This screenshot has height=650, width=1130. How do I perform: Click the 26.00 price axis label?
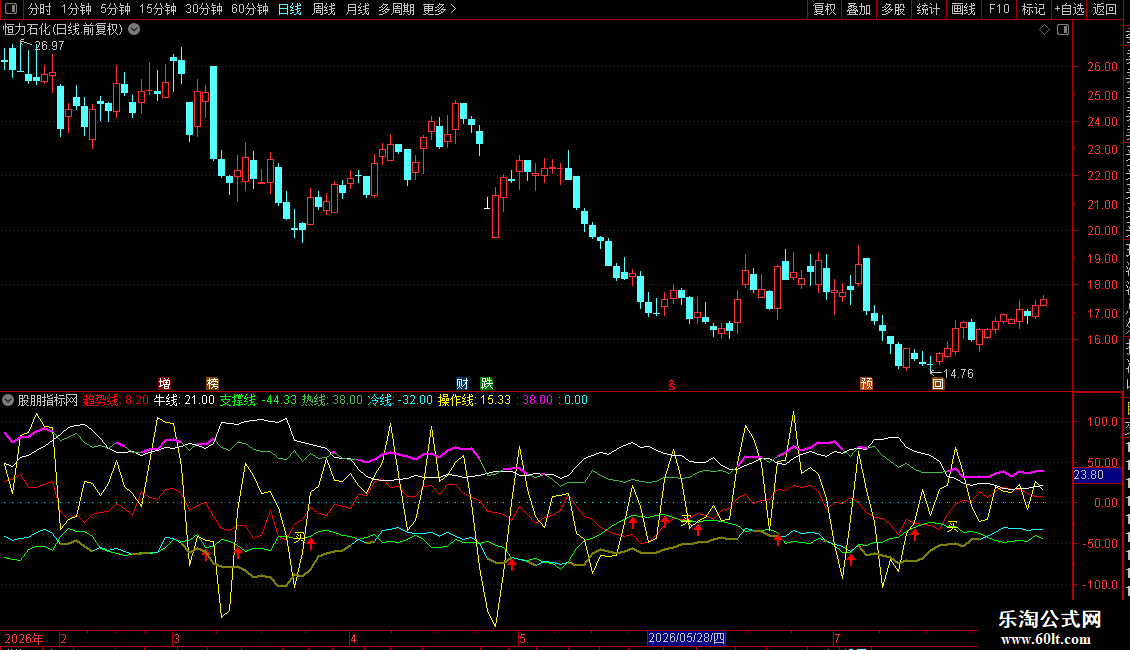(1103, 66)
